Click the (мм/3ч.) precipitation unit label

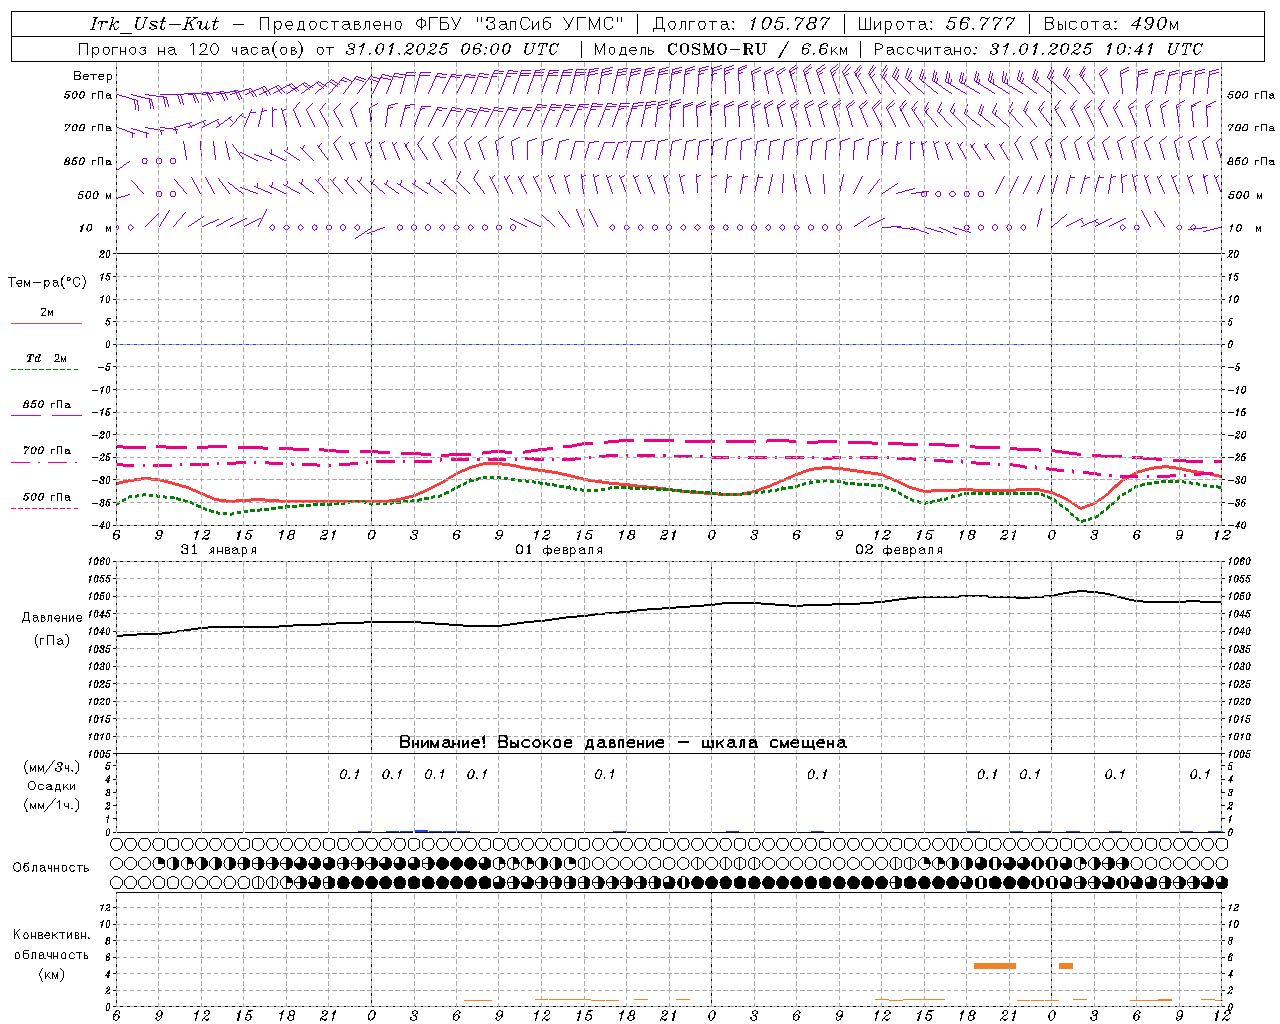[52, 767]
